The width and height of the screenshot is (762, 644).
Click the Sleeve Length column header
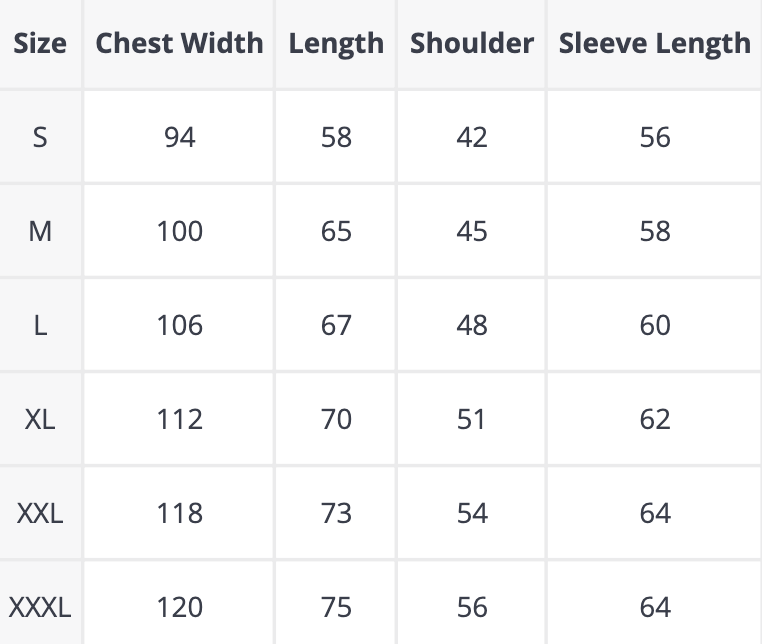pos(655,44)
